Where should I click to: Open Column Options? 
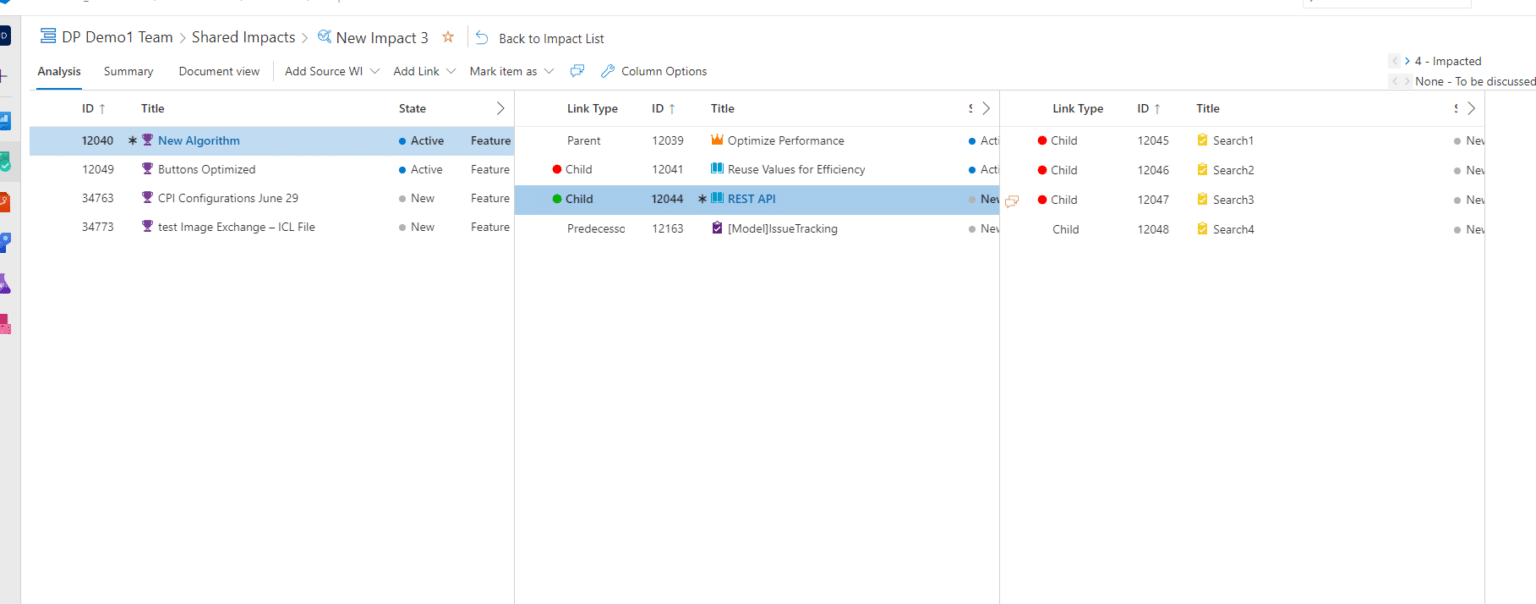pyautogui.click(x=663, y=71)
